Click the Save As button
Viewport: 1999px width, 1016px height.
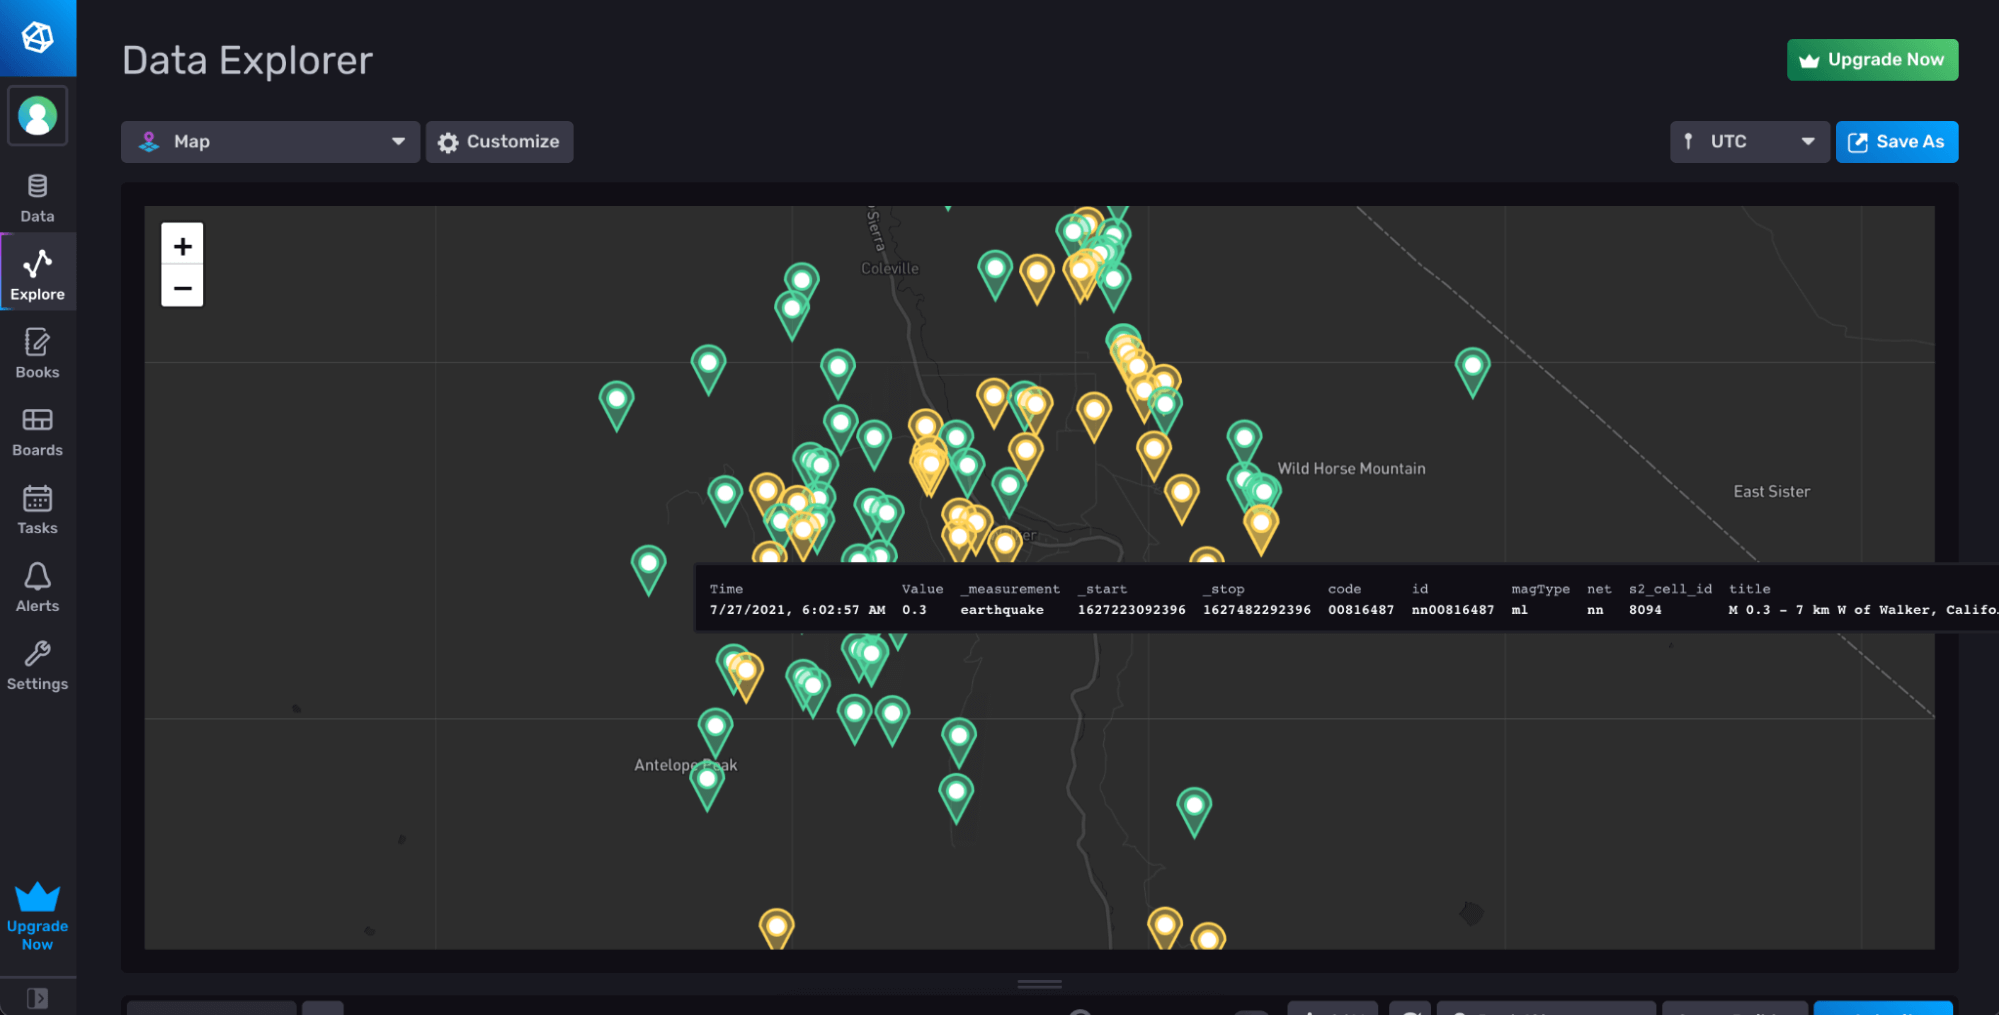point(1896,141)
